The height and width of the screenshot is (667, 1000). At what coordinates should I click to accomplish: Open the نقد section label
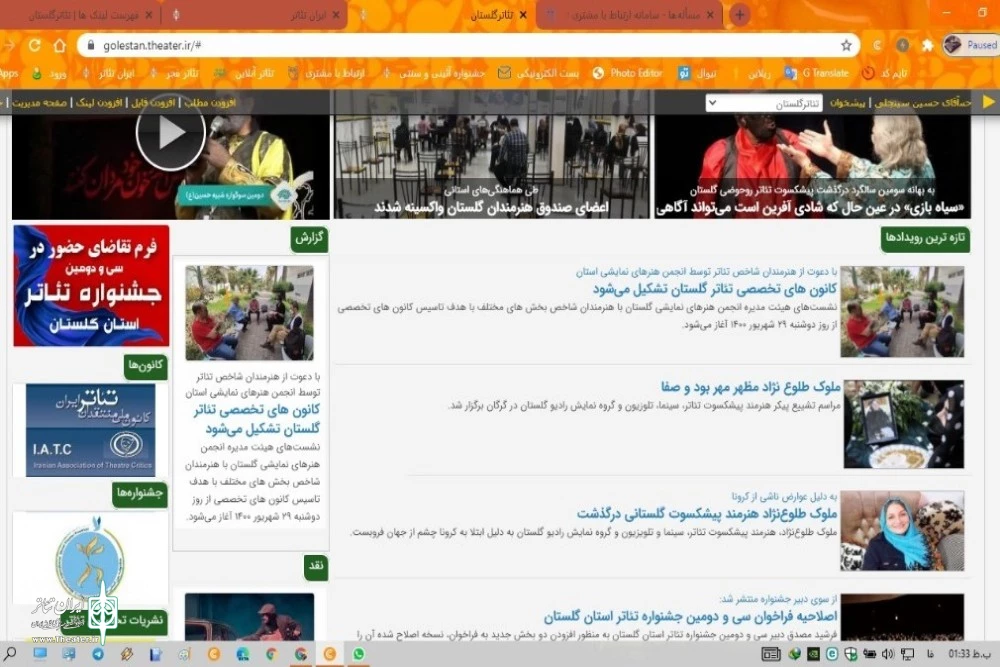(316, 567)
